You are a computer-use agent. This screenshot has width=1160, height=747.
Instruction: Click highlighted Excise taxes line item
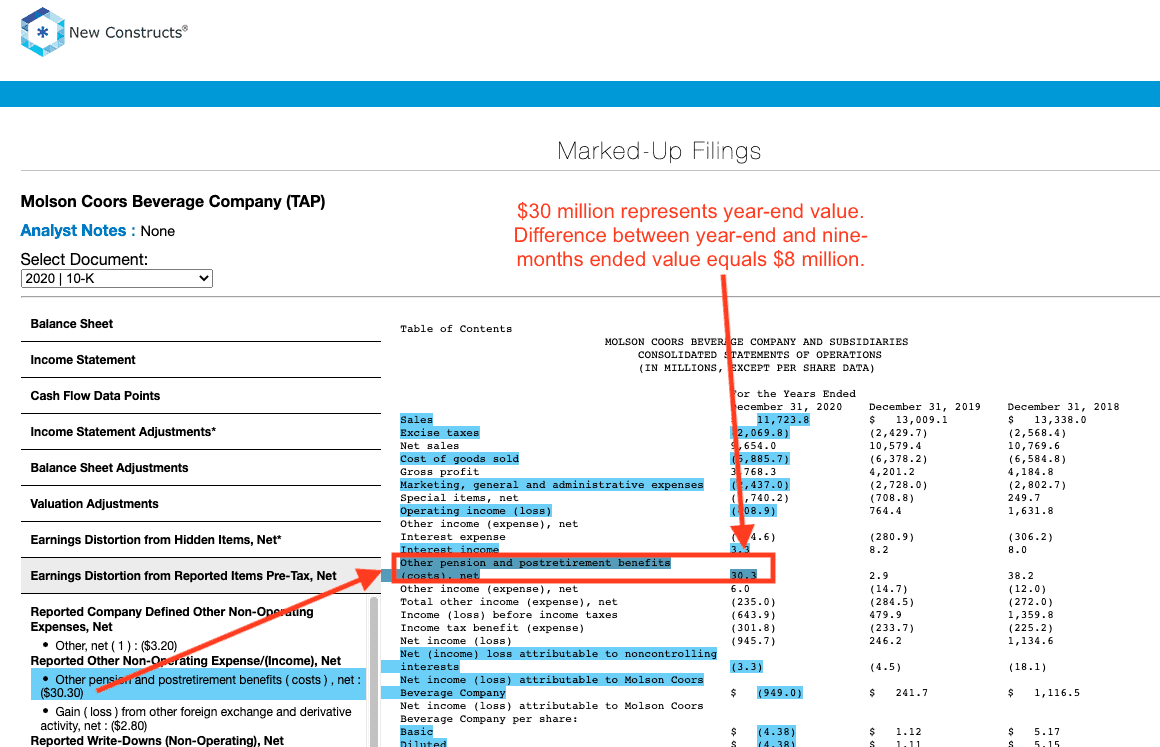[439, 433]
